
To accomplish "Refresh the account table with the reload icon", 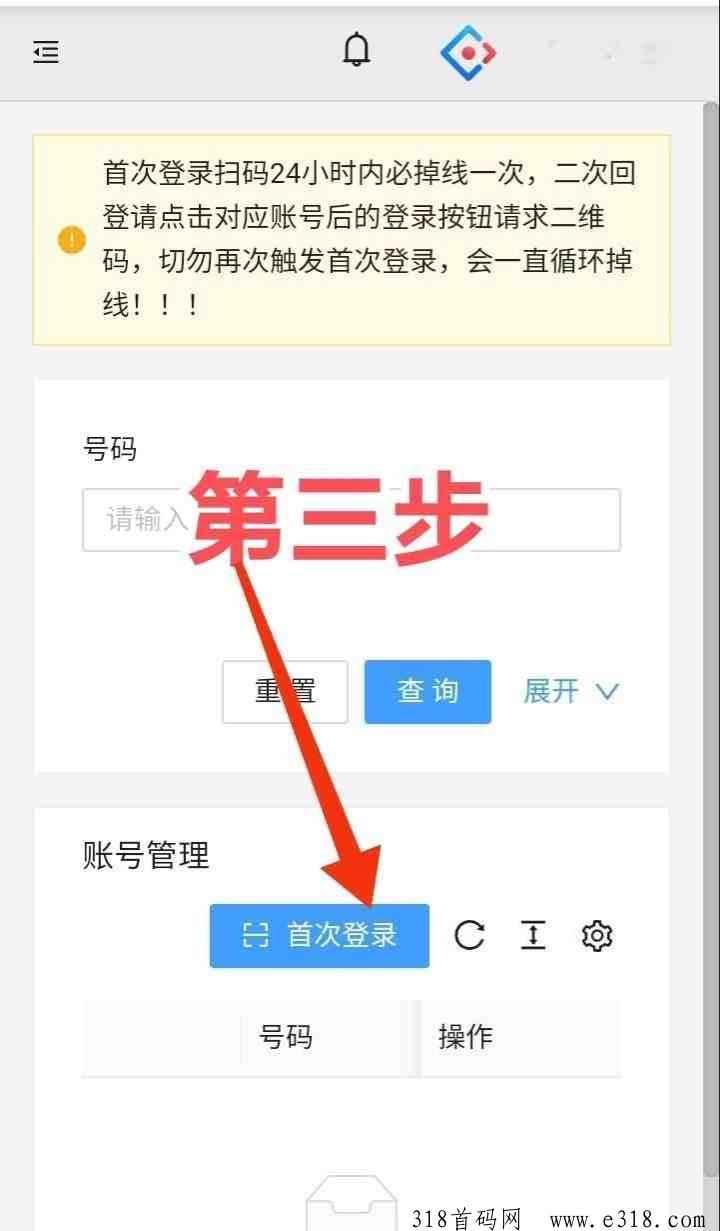I will pos(469,936).
